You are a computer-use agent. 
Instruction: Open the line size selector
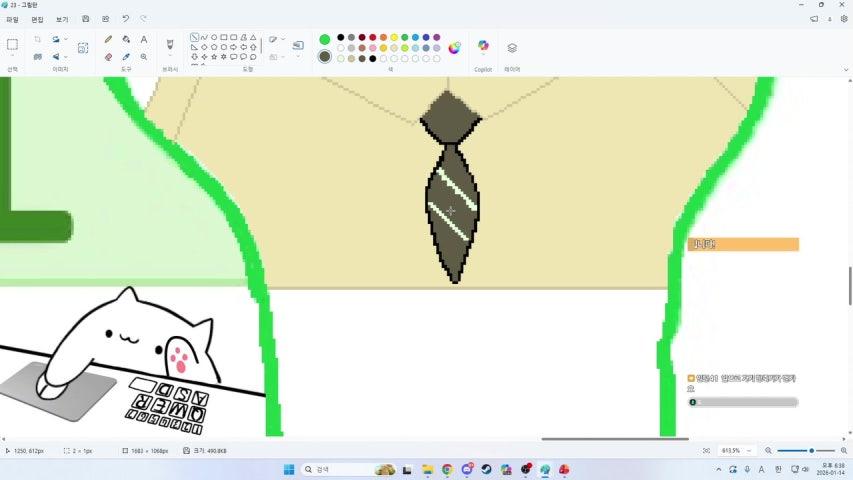point(298,46)
